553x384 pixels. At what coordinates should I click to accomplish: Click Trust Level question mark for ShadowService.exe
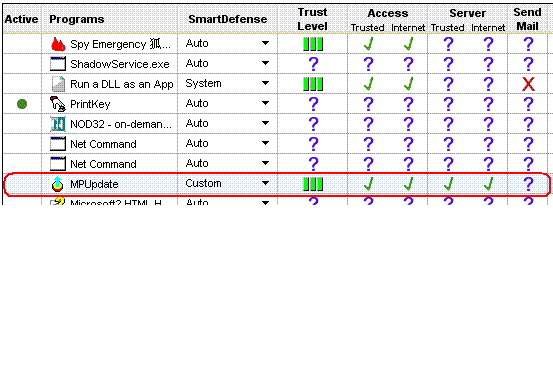(x=313, y=64)
